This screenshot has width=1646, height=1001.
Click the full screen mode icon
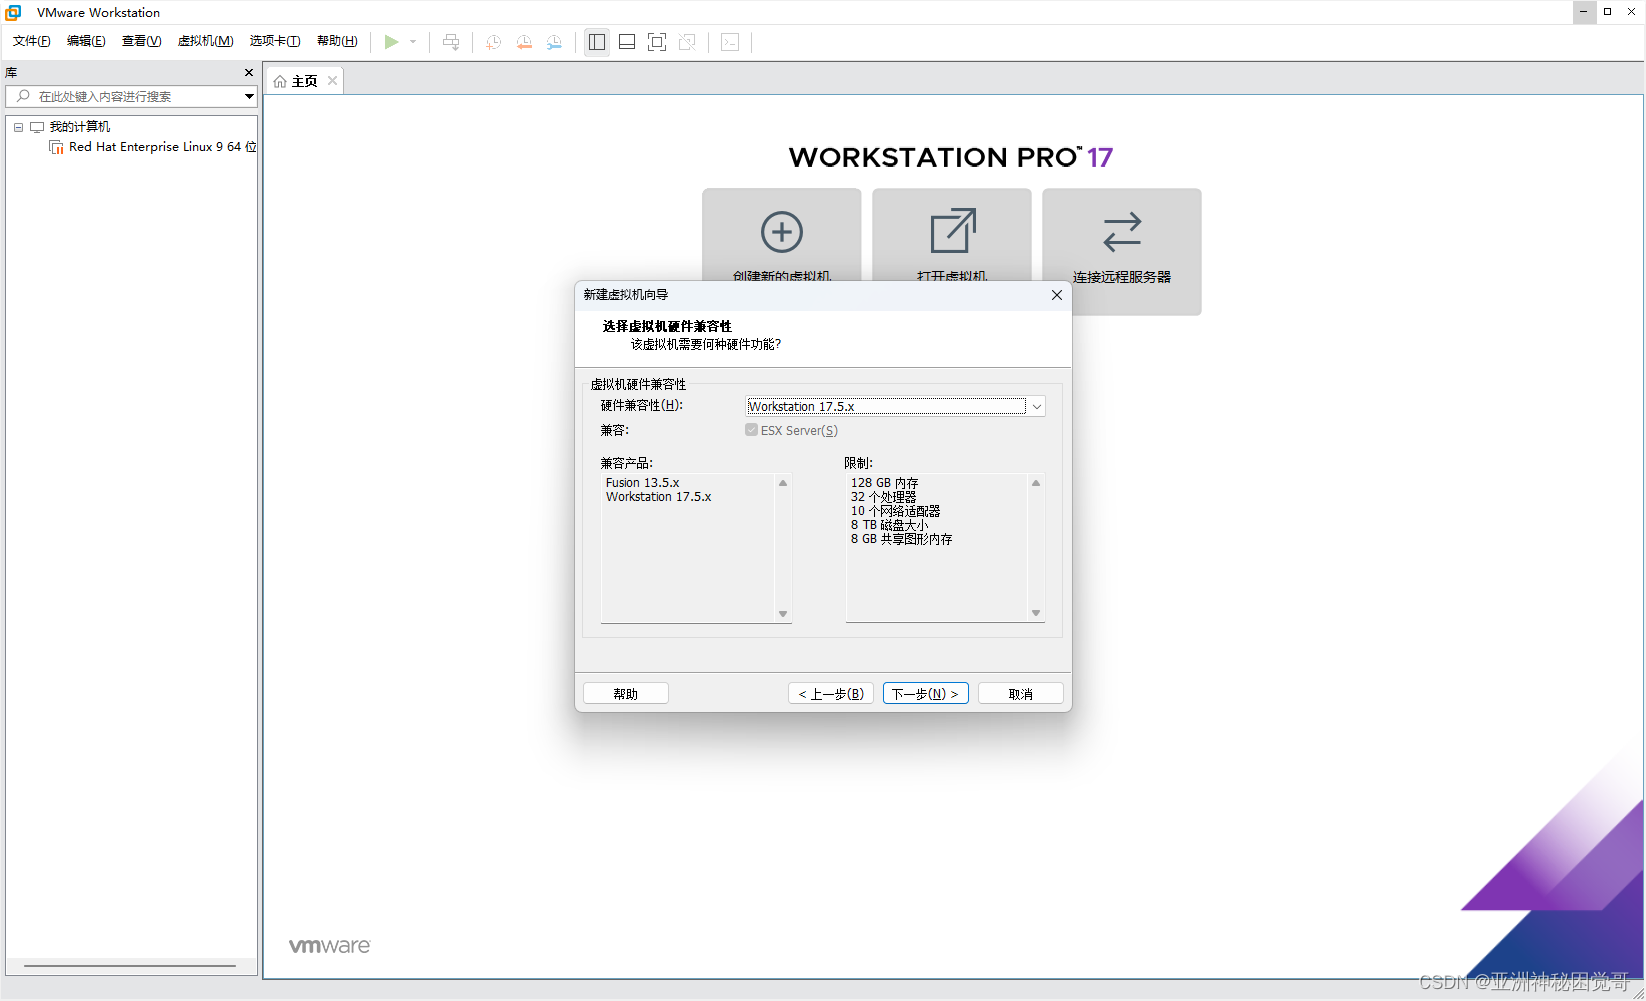tap(657, 42)
